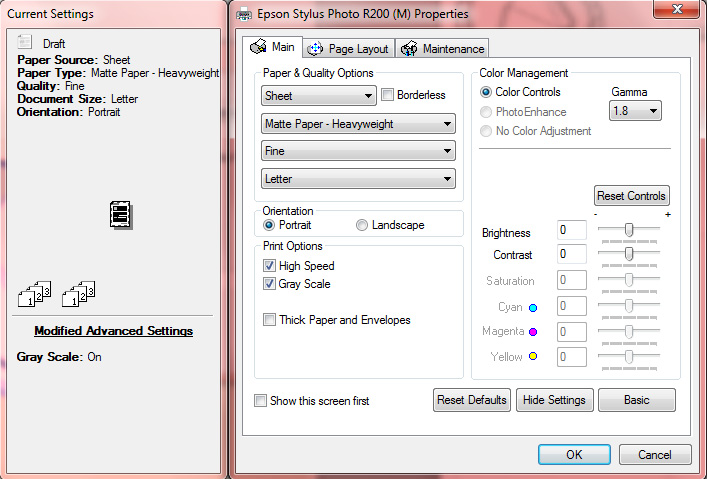Switch to the Main tab
The width and height of the screenshot is (707, 479).
point(272,47)
